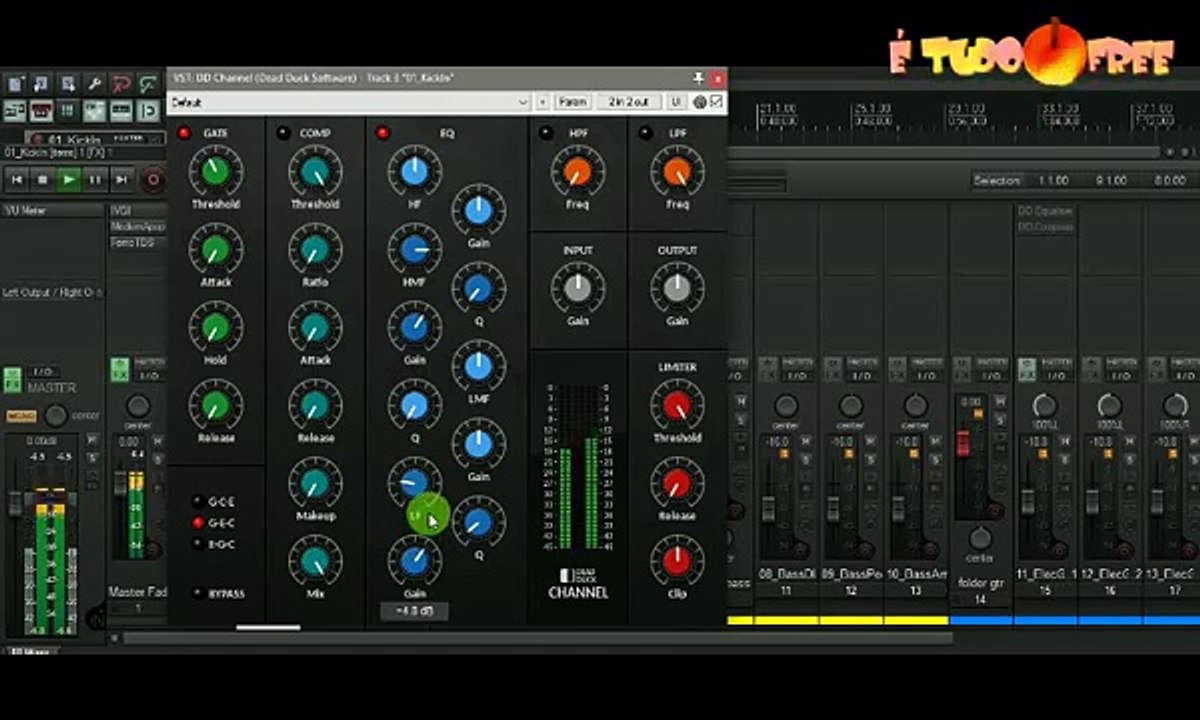Select the E-G-C routing order
The image size is (1200, 720).
[x=197, y=543]
